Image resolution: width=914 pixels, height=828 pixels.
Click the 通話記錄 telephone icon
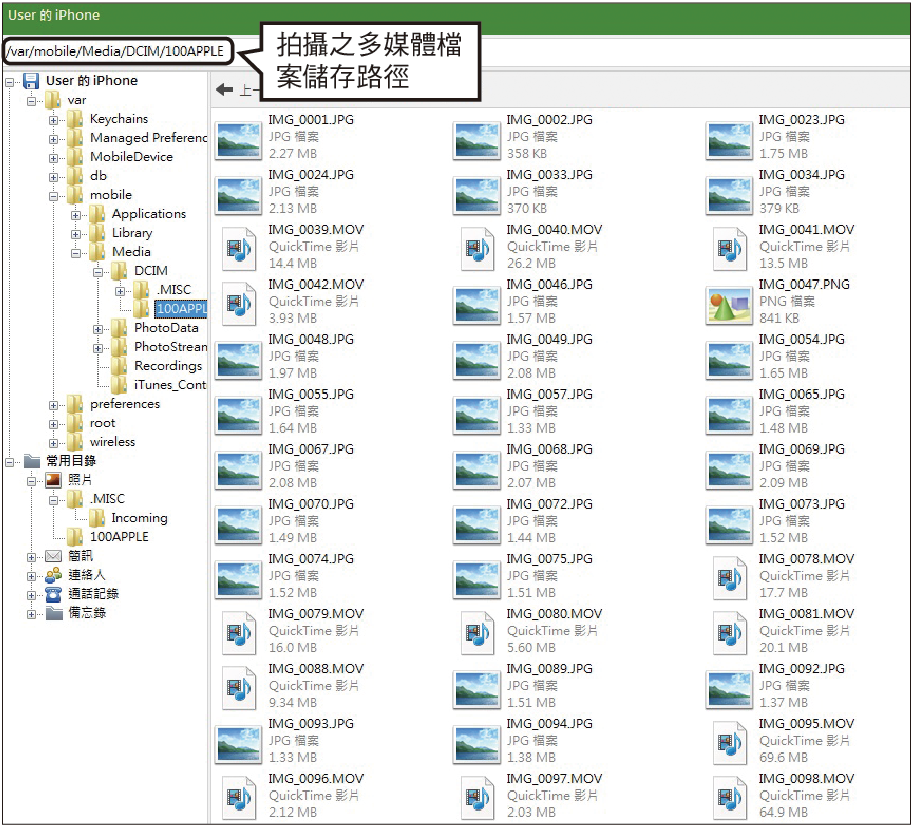click(53, 594)
